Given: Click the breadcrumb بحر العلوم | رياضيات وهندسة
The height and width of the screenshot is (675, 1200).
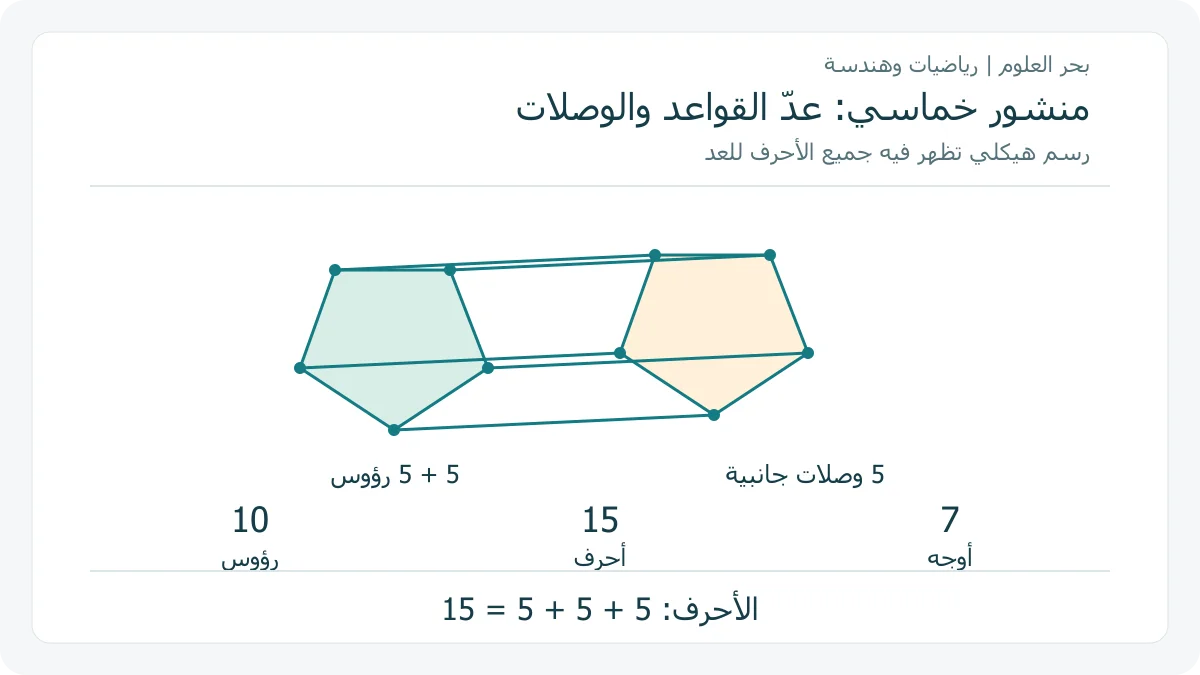Looking at the screenshot, I should click(957, 65).
